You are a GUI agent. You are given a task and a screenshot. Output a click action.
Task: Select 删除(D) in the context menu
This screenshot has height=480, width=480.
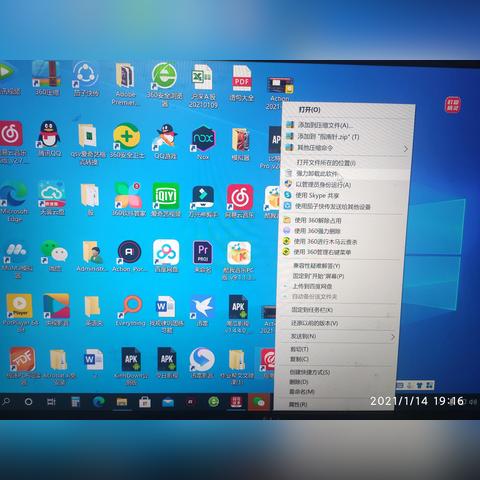(298, 382)
